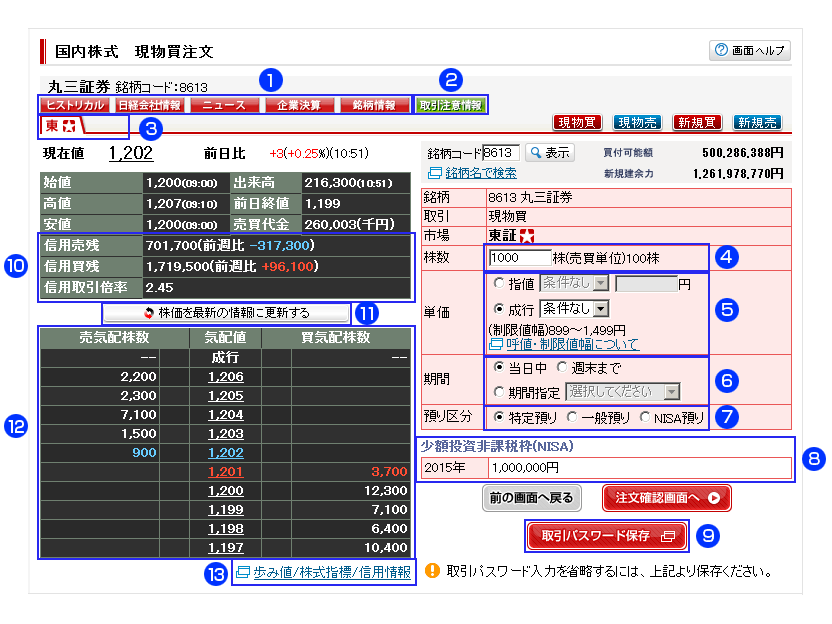The image size is (832, 624).
Task: Click 前の画面へ戻る button
Action: (x=532, y=498)
